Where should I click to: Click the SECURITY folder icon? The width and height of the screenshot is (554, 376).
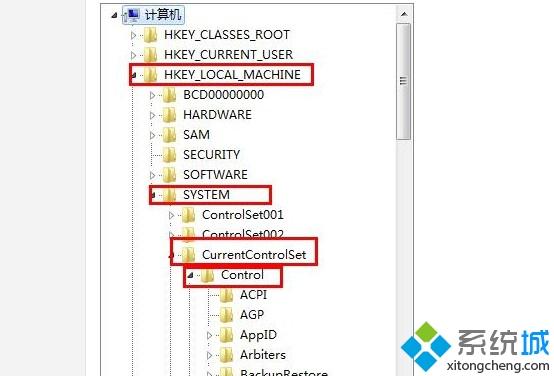click(x=170, y=154)
